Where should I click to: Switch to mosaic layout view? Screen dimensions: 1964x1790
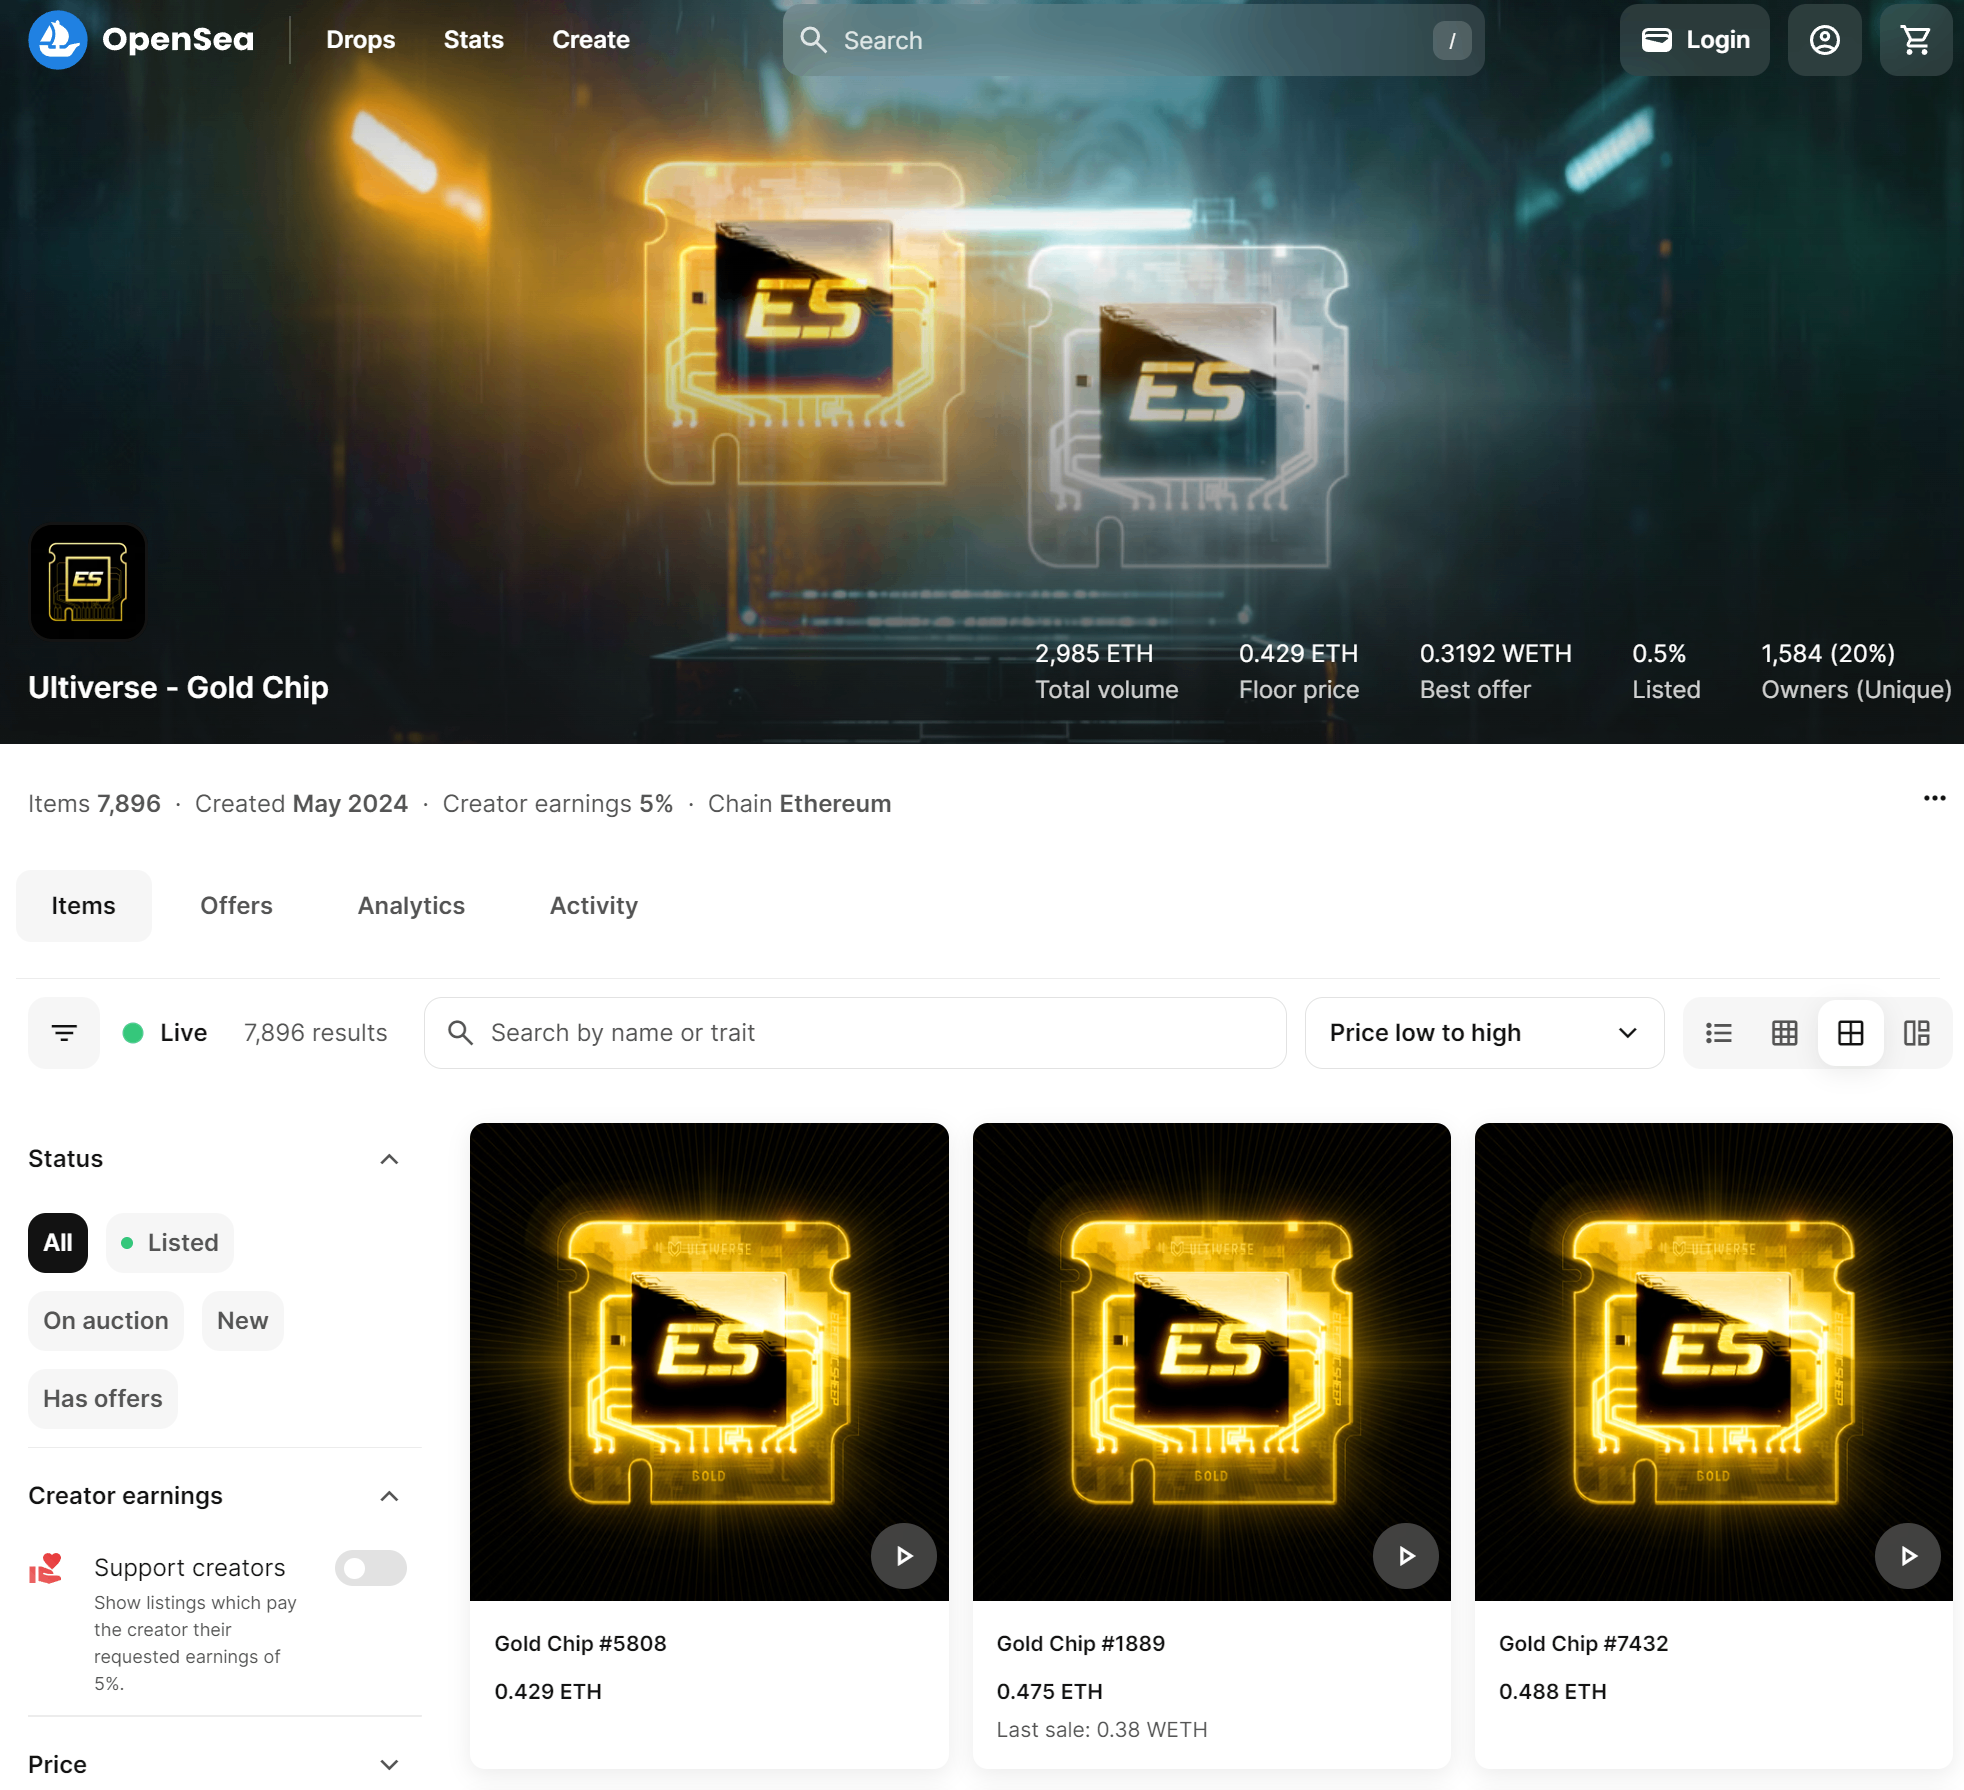[1917, 1033]
